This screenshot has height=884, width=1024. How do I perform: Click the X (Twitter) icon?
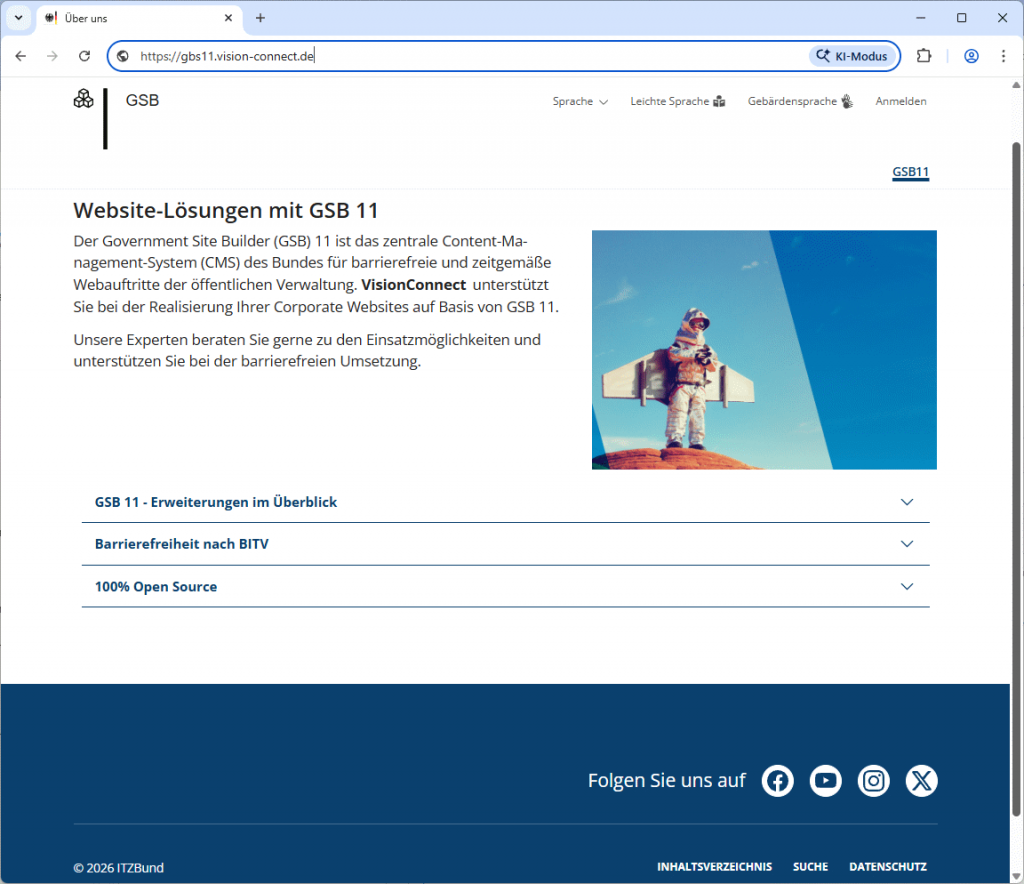pyautogui.click(x=921, y=780)
